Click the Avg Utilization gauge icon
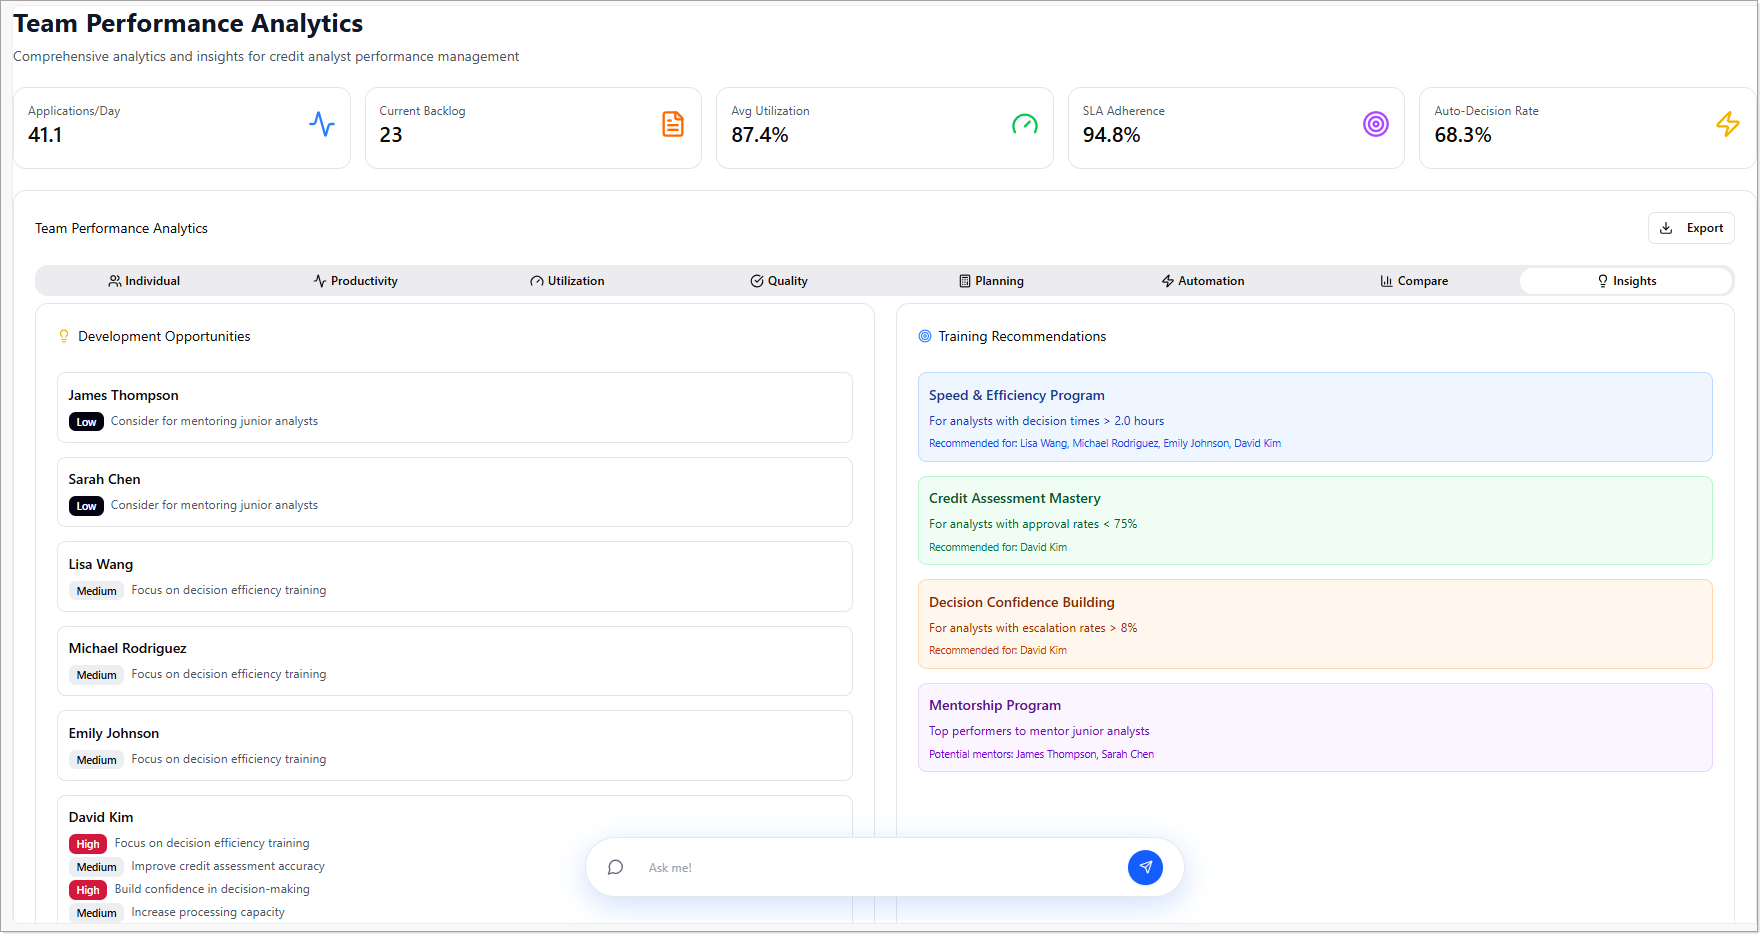 (x=1024, y=124)
